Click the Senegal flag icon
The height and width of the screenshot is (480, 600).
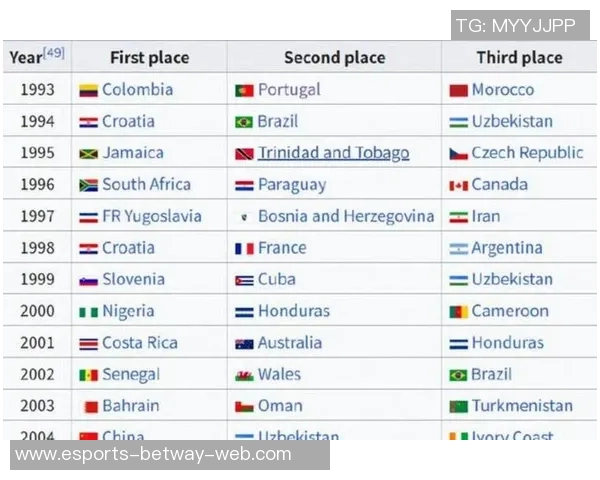[88, 375]
